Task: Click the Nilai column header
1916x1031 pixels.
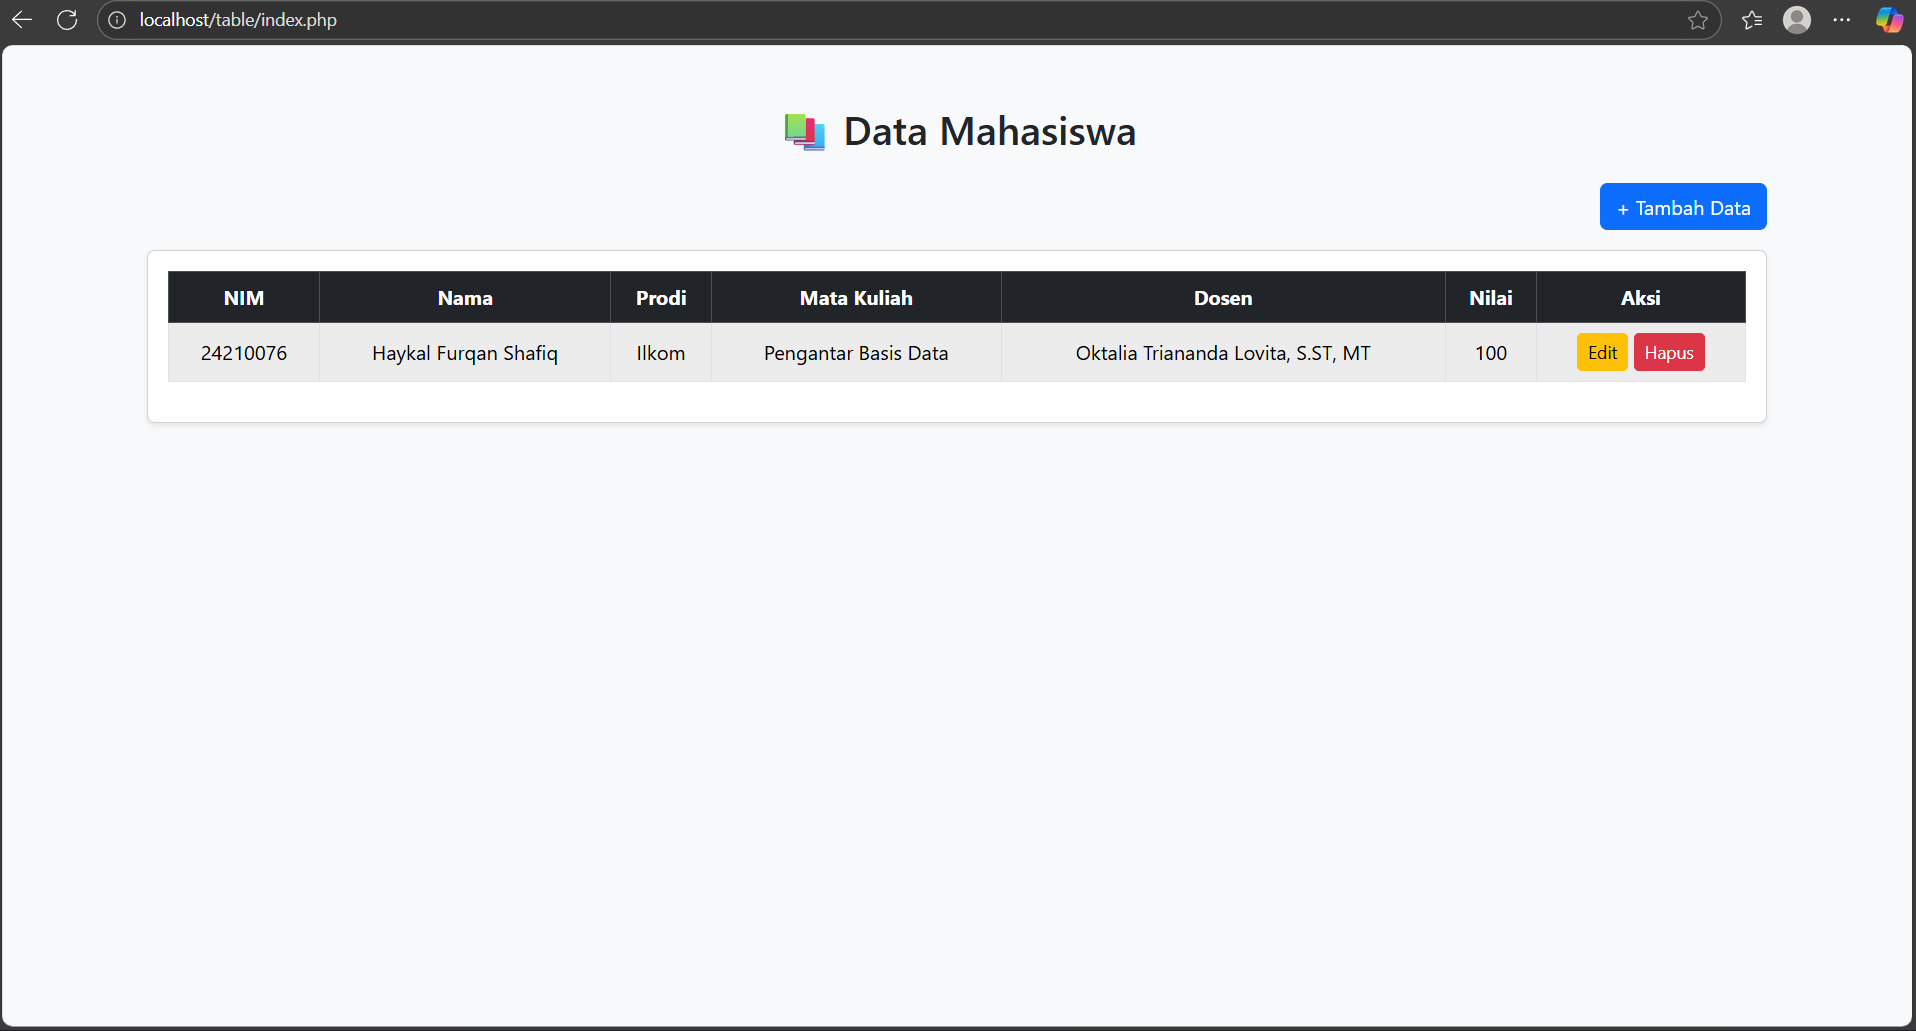Action: [x=1491, y=298]
